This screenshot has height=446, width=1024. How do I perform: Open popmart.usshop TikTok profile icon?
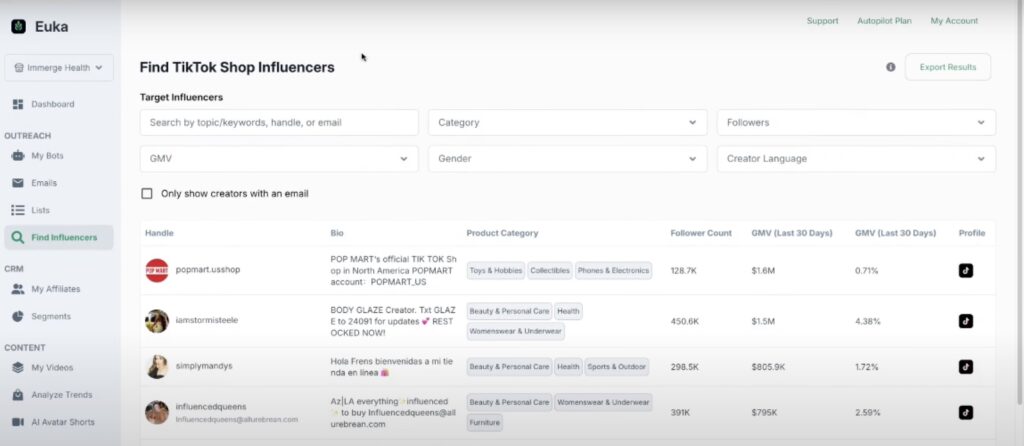point(966,270)
